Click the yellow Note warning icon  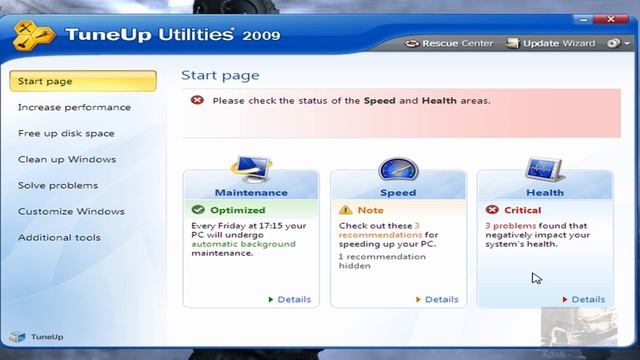click(x=345, y=210)
